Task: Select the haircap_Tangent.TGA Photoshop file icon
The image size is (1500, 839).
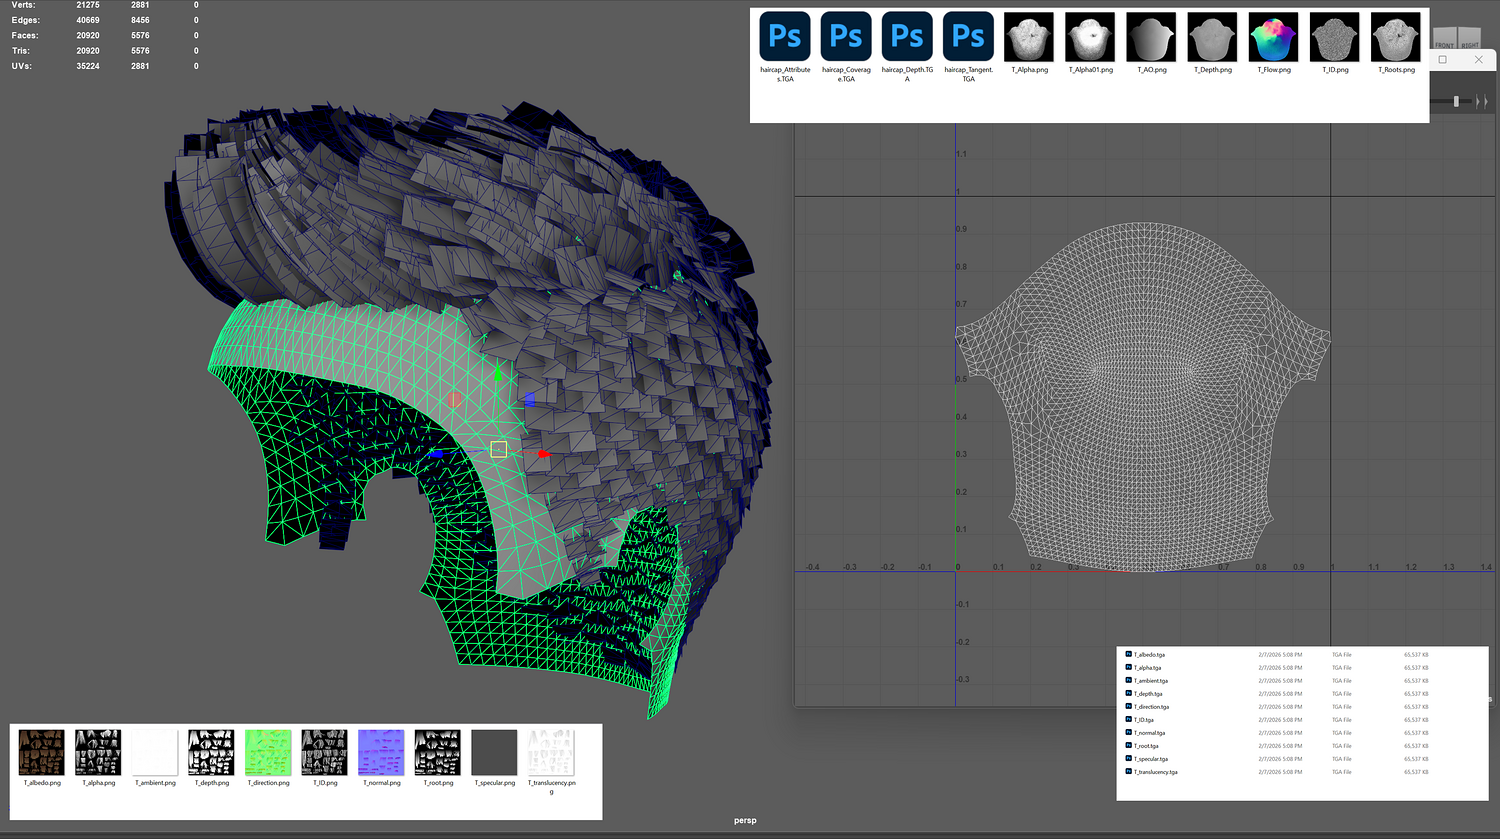Action: (x=968, y=36)
